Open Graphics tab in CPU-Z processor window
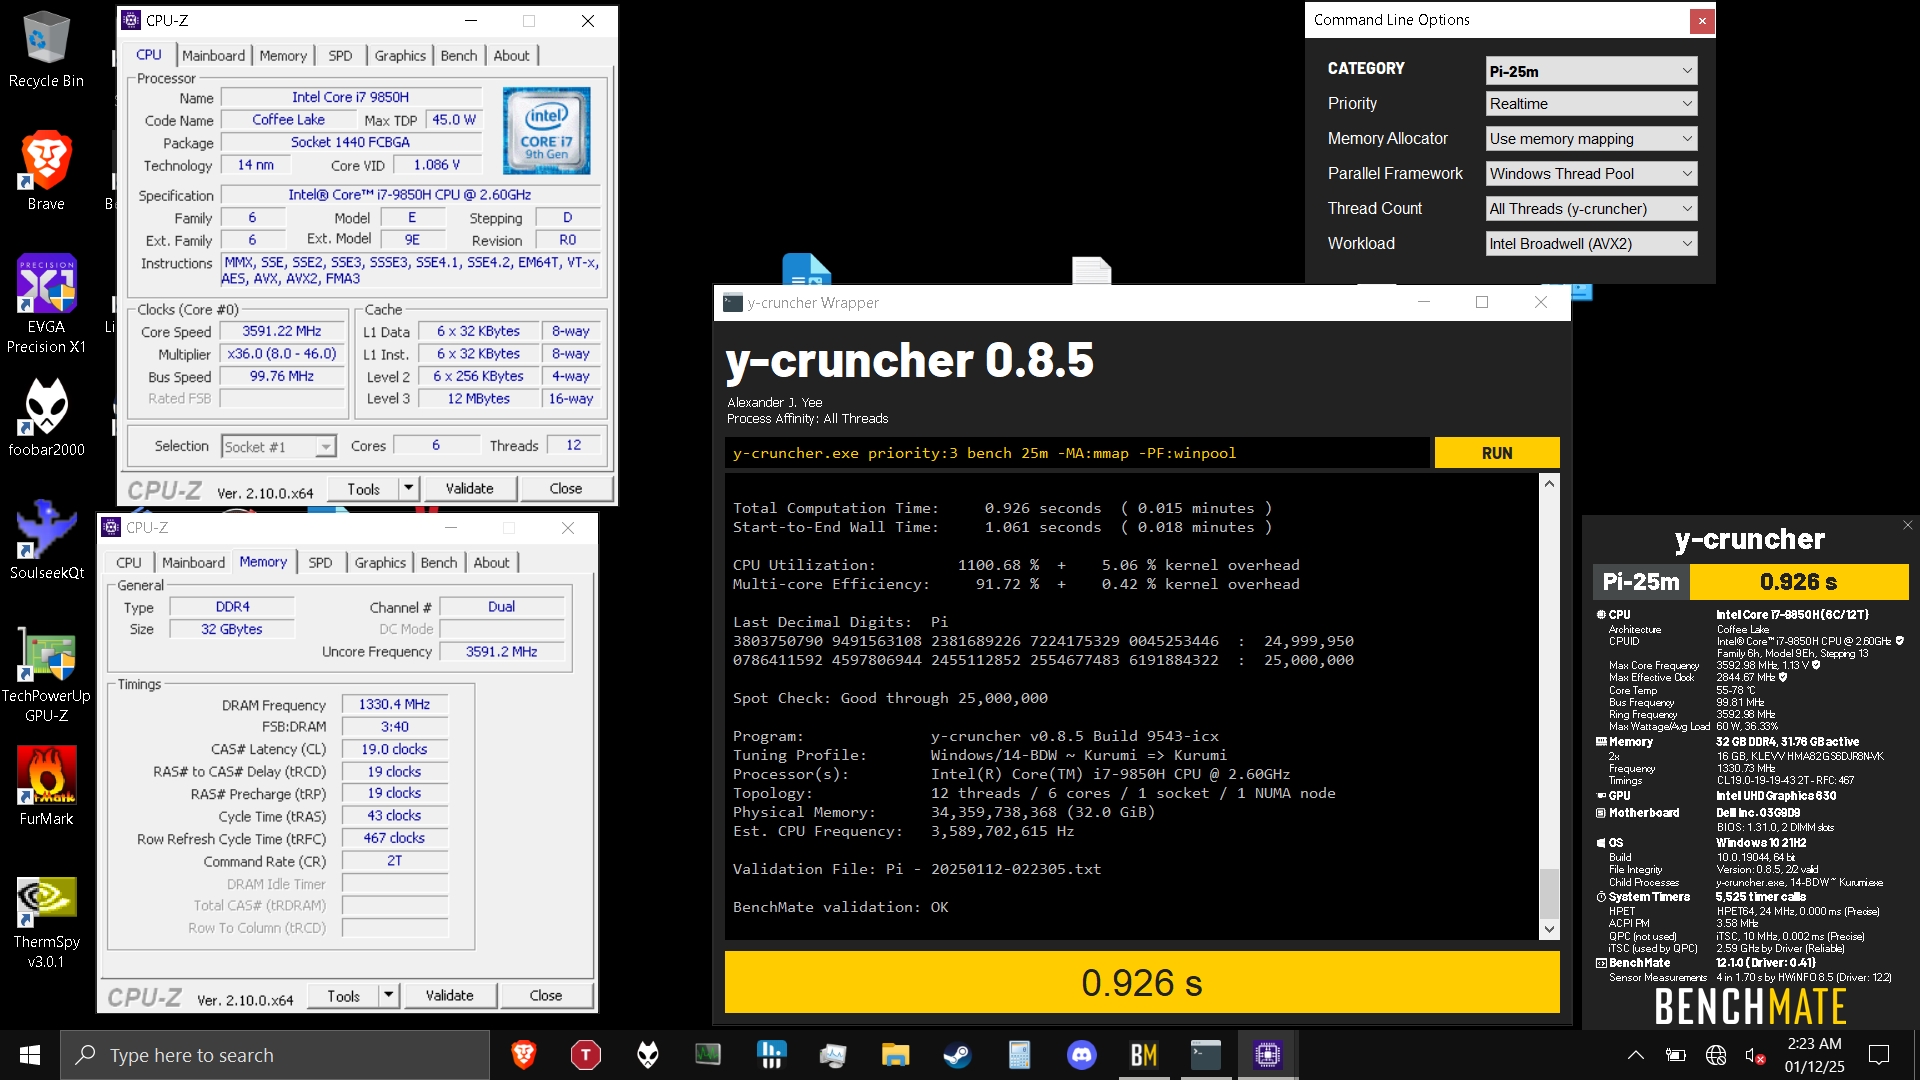The height and width of the screenshot is (1080, 1920). (400, 56)
